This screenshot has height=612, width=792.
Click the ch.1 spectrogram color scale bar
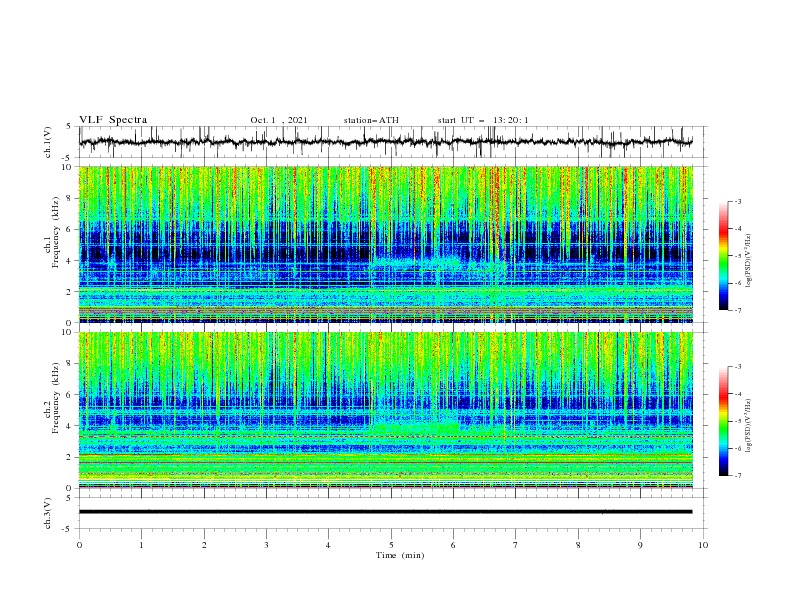click(x=723, y=256)
